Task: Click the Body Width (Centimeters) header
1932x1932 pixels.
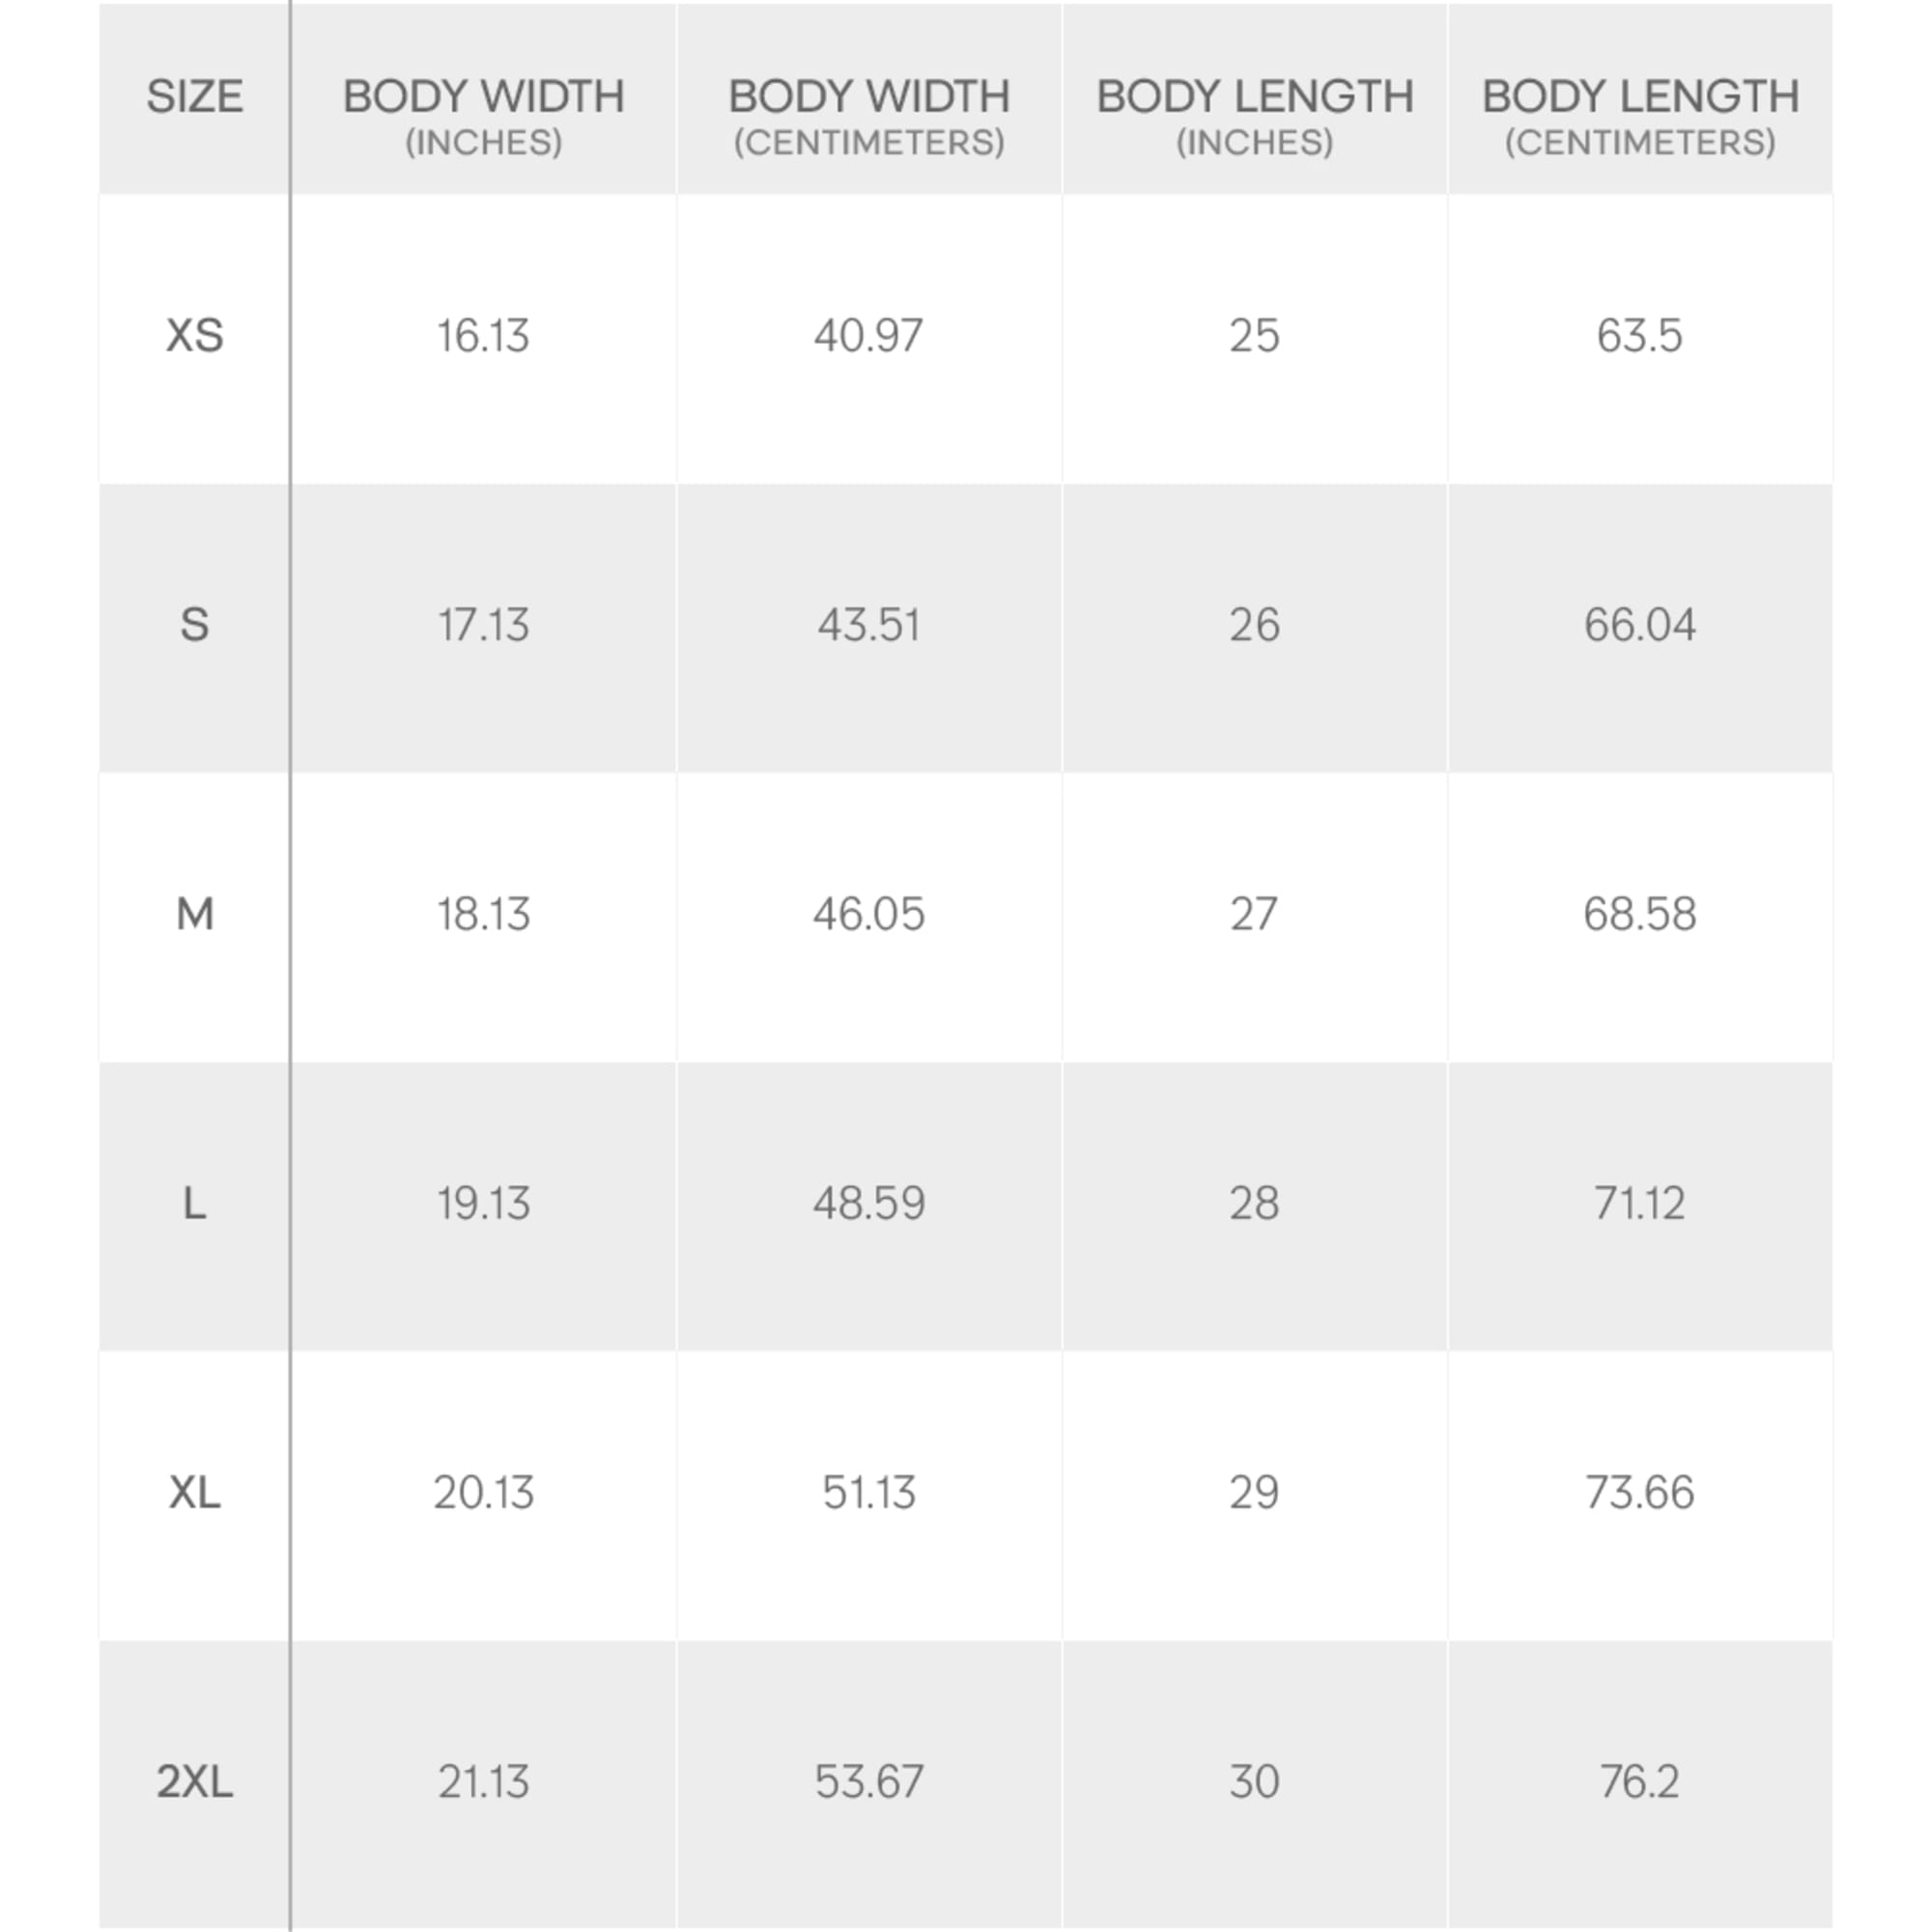Action: [868, 115]
